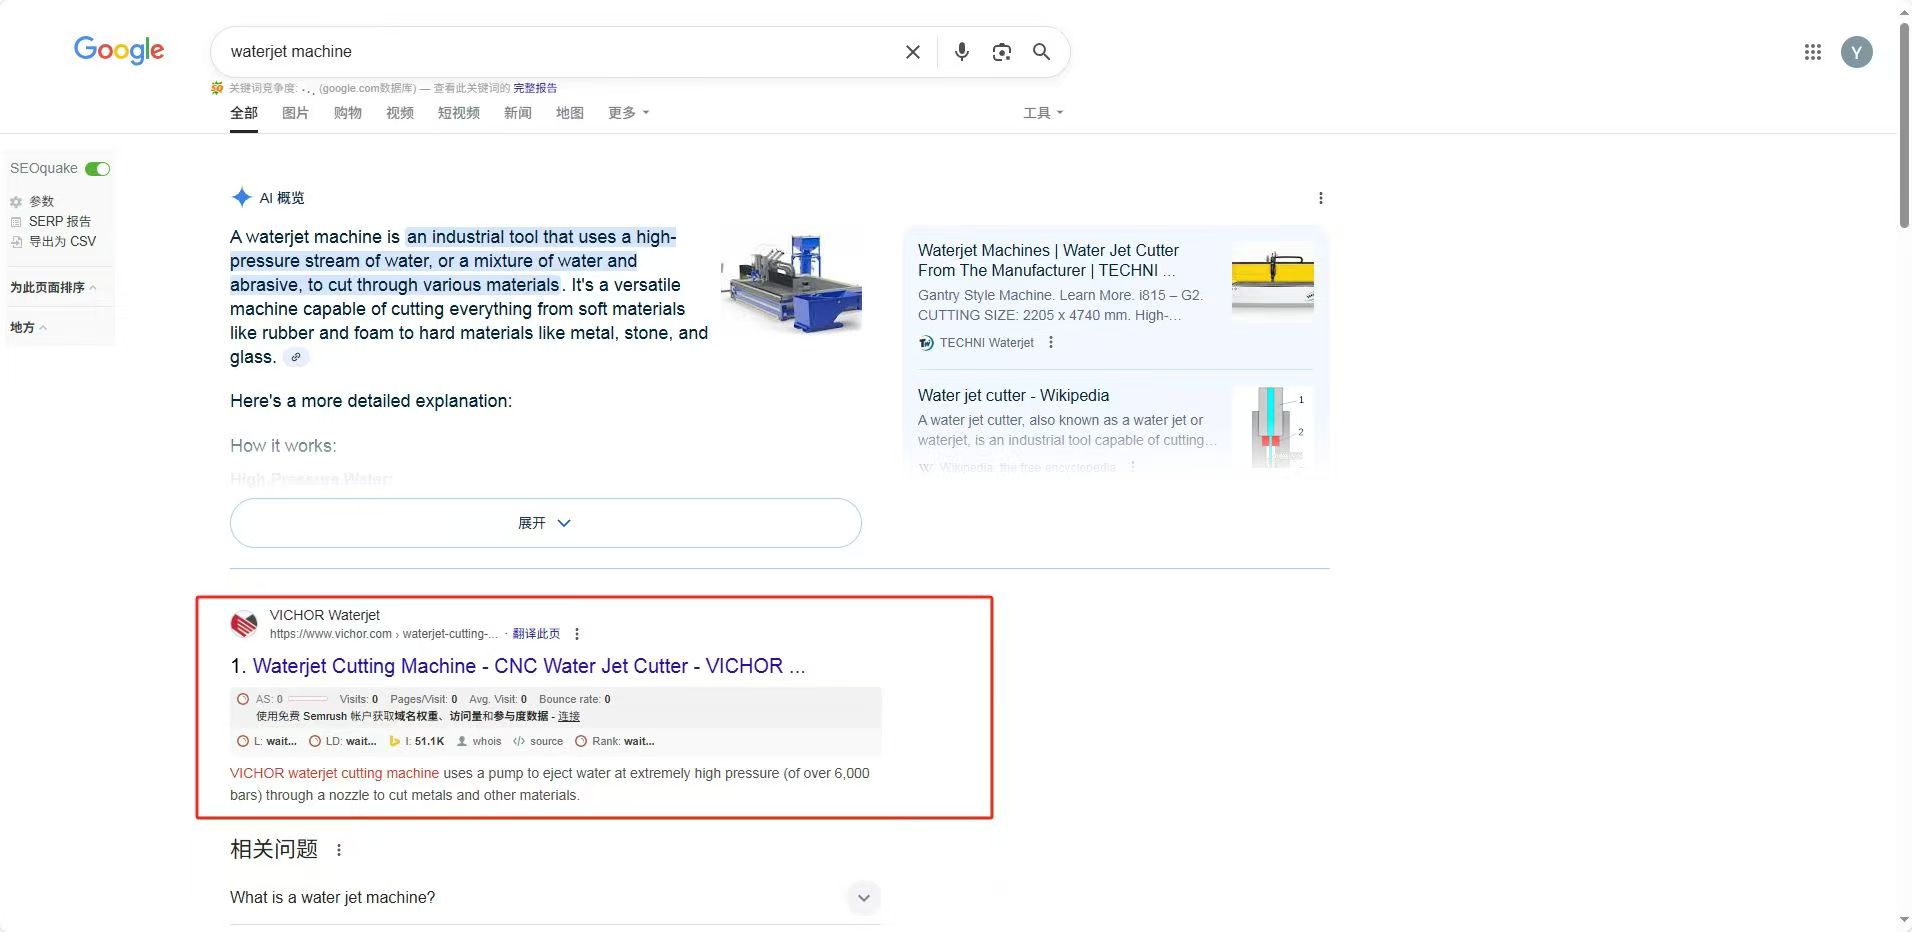Viewport: 1912px width, 932px height.
Task: Expand the 更多 search filter dropdown
Action: pyautogui.click(x=628, y=113)
